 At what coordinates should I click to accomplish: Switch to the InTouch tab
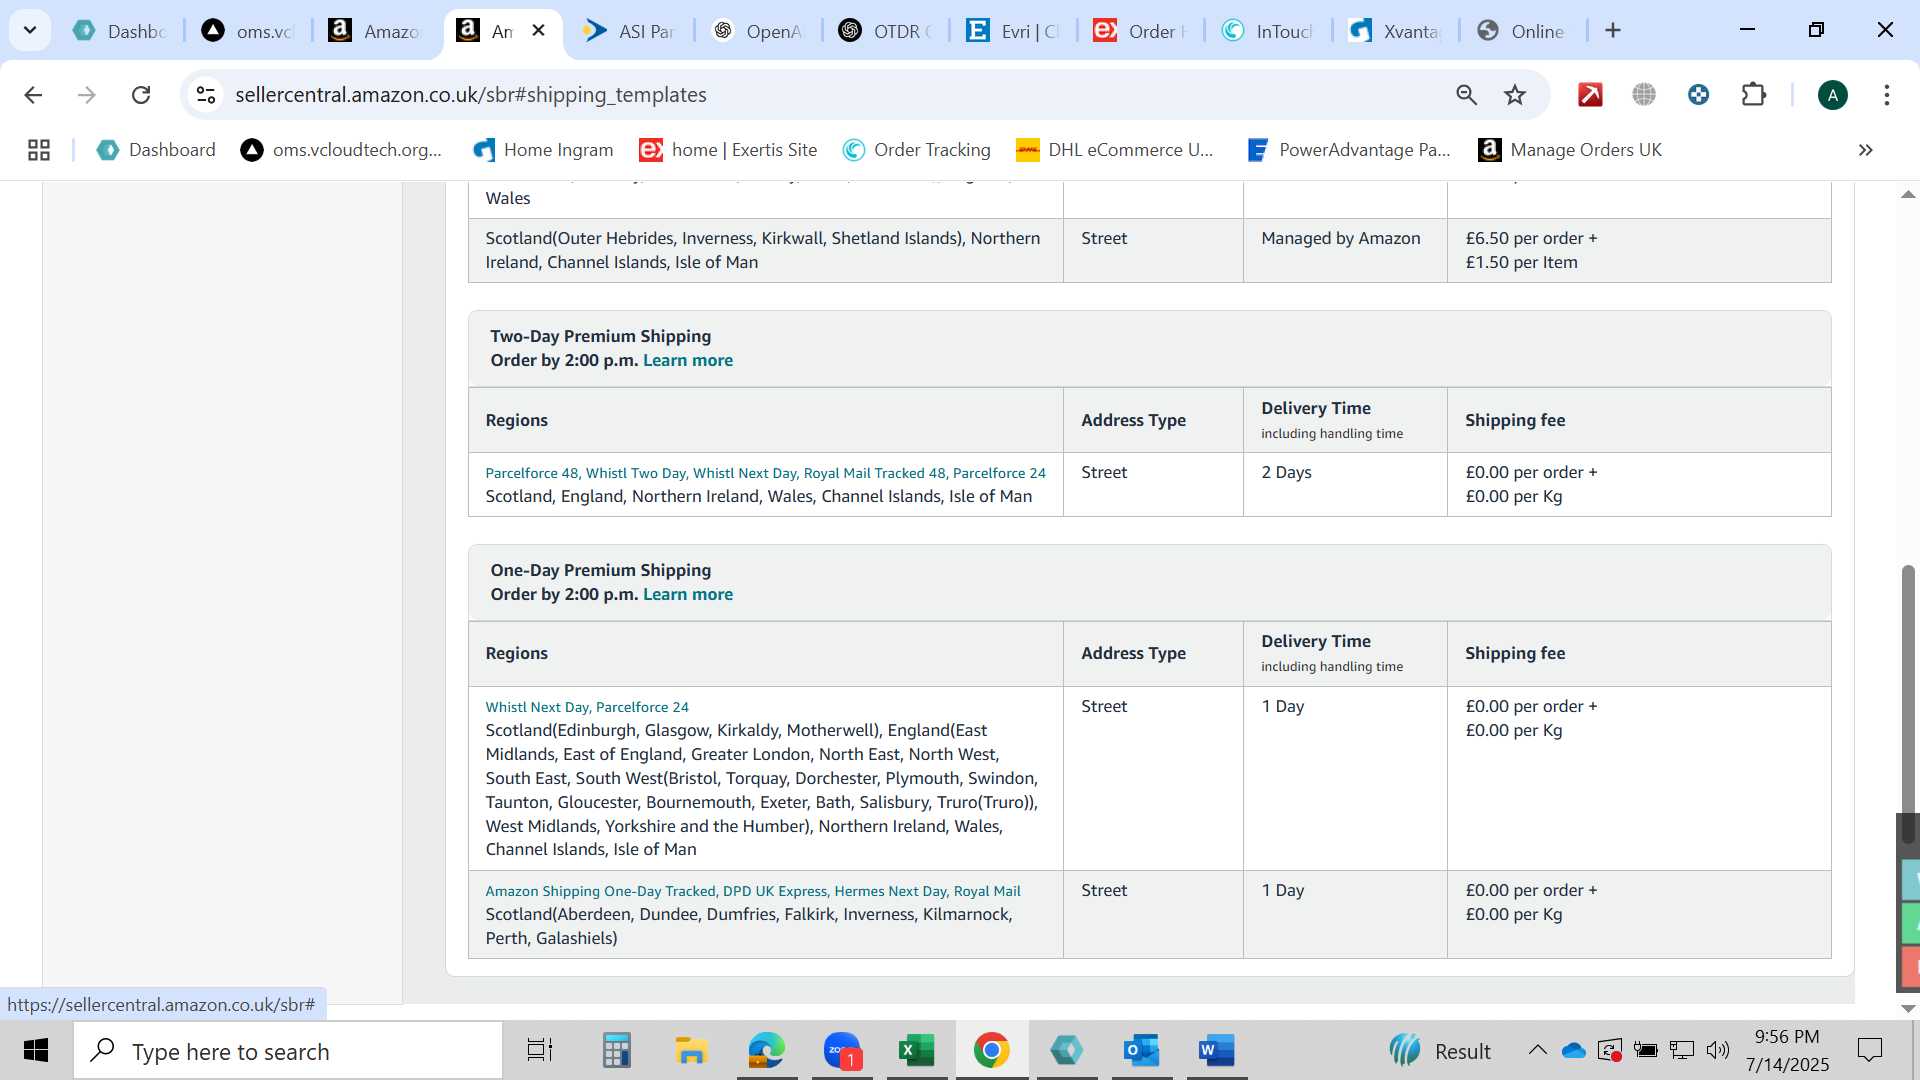[1267, 31]
